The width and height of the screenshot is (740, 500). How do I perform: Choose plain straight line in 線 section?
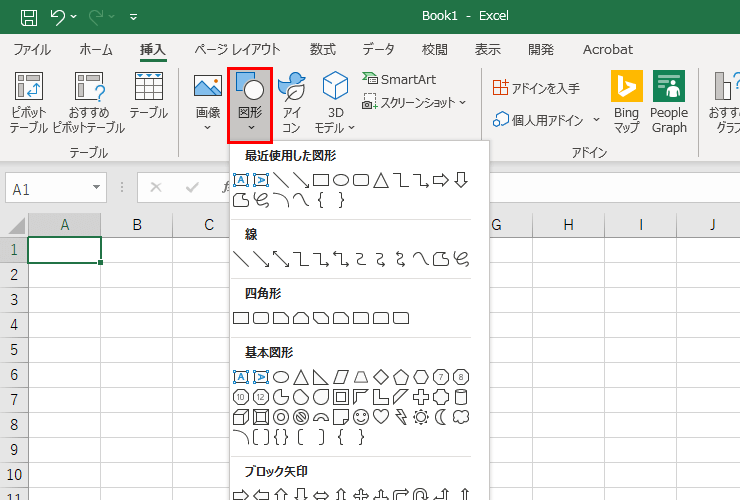coord(241,259)
